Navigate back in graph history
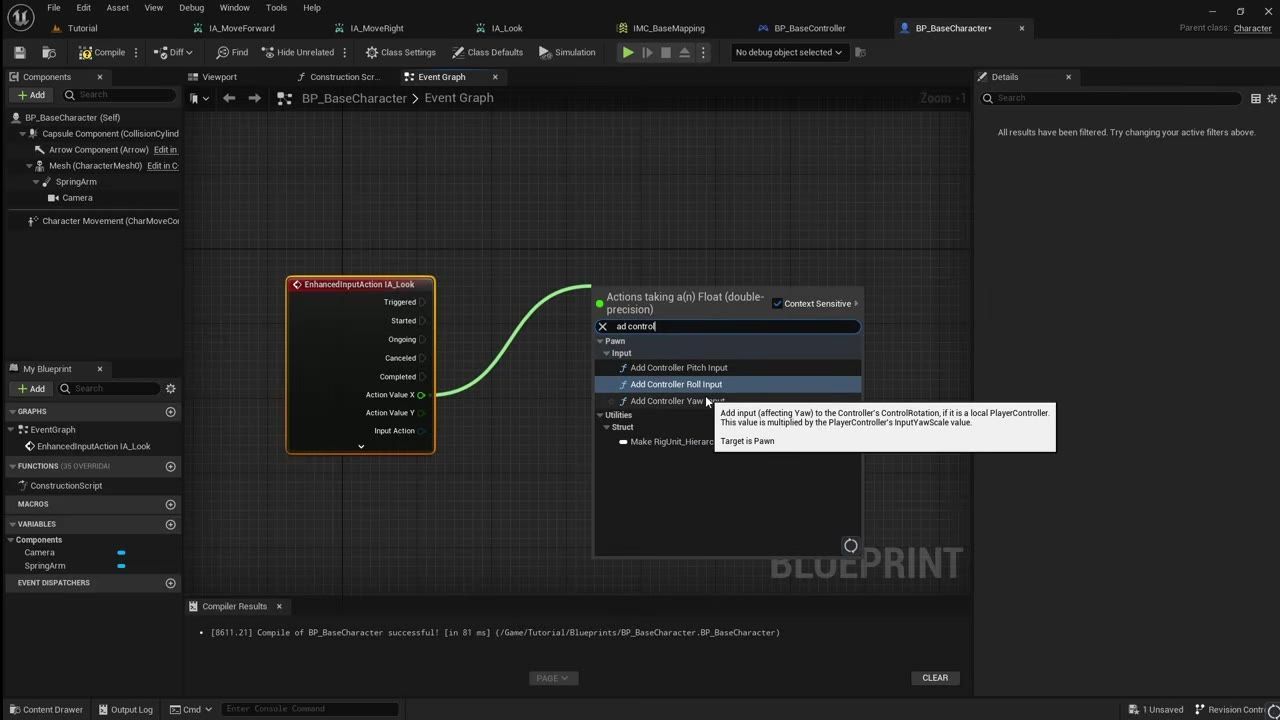 coord(229,98)
